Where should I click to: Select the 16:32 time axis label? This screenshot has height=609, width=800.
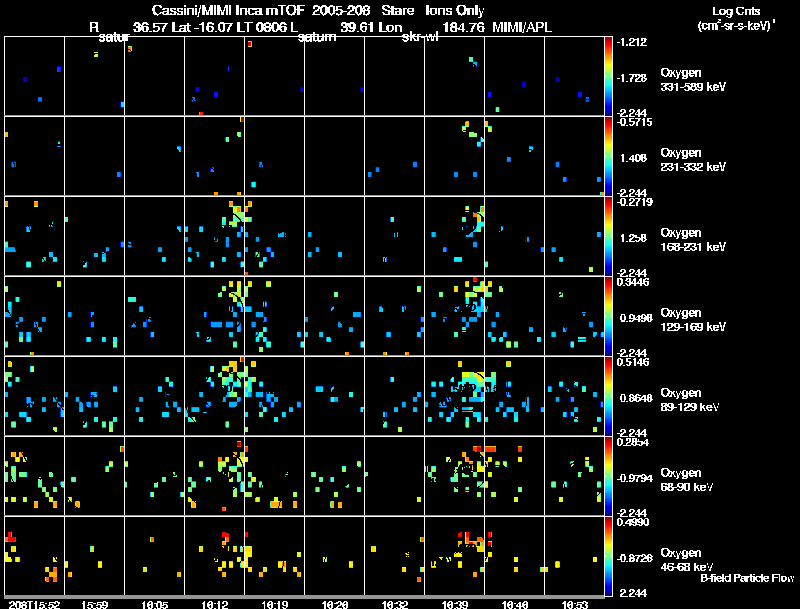click(394, 604)
